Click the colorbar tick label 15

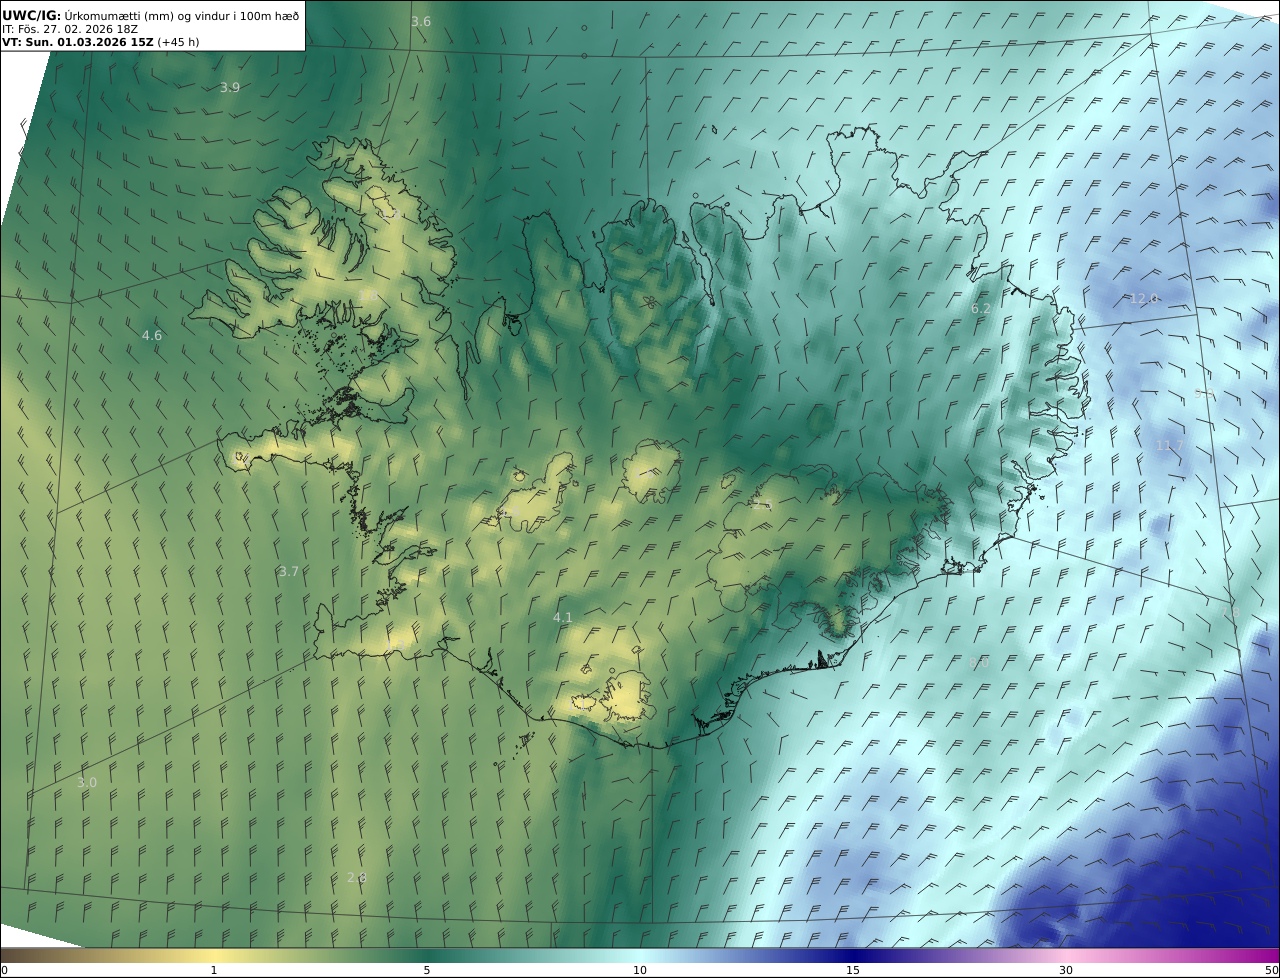click(x=853, y=970)
